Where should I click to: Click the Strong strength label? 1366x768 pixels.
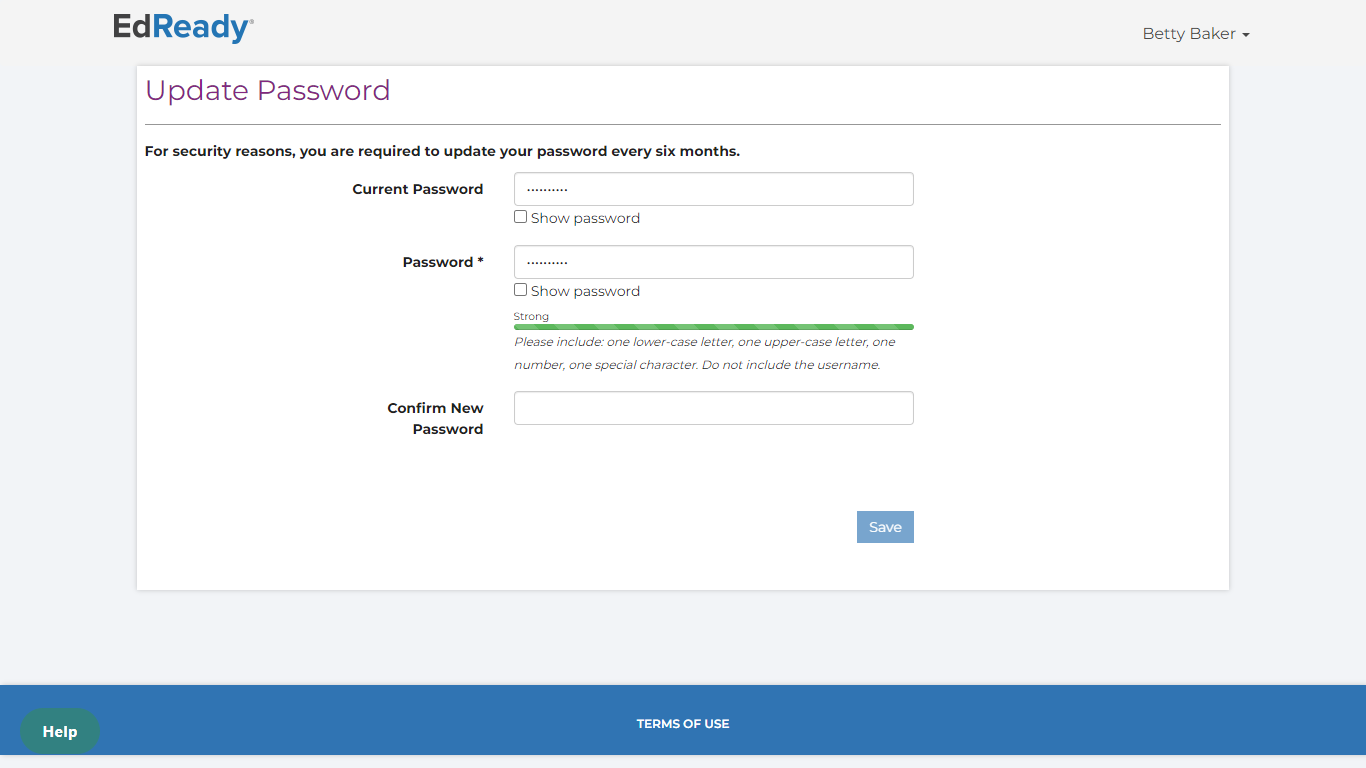click(531, 316)
